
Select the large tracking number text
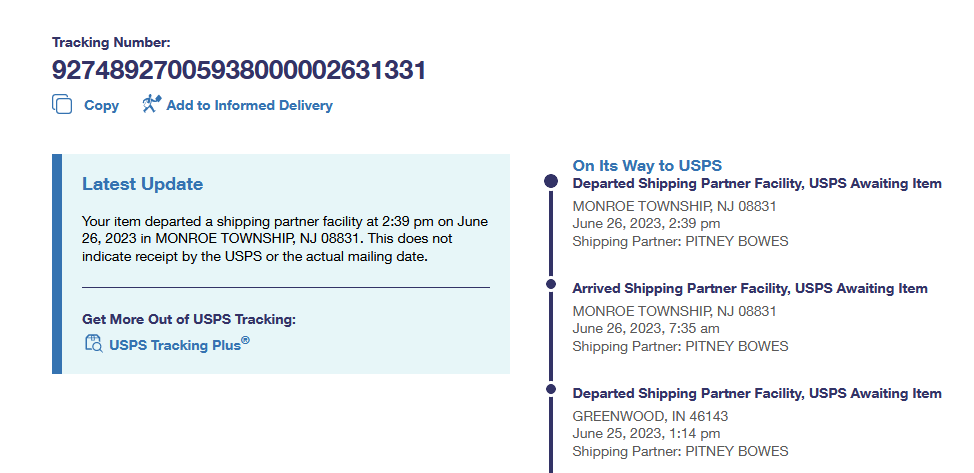point(239,71)
